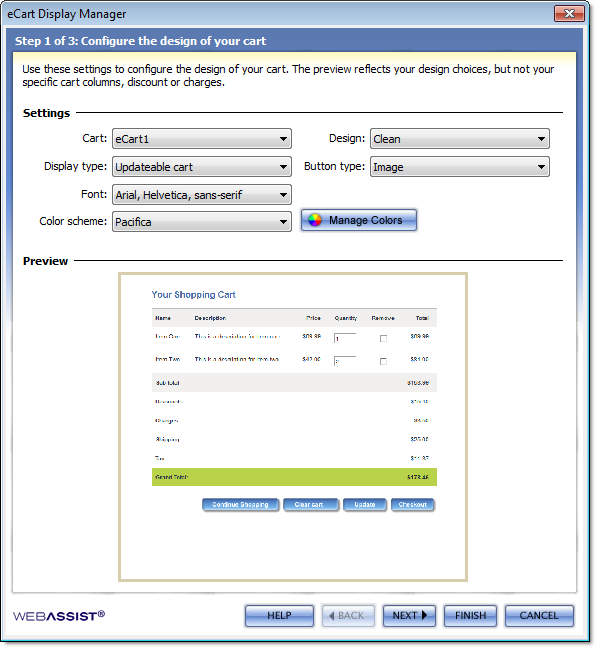The height and width of the screenshot is (648, 596).
Task: Click the first item's quantity field
Action: pos(345,338)
